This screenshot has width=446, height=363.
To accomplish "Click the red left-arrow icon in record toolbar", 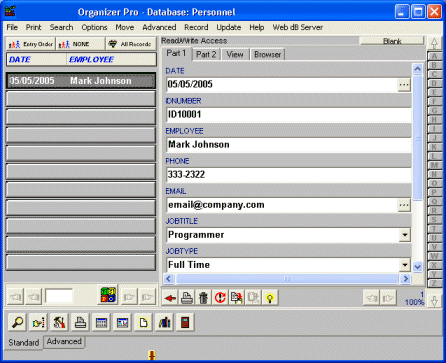I will tap(170, 298).
